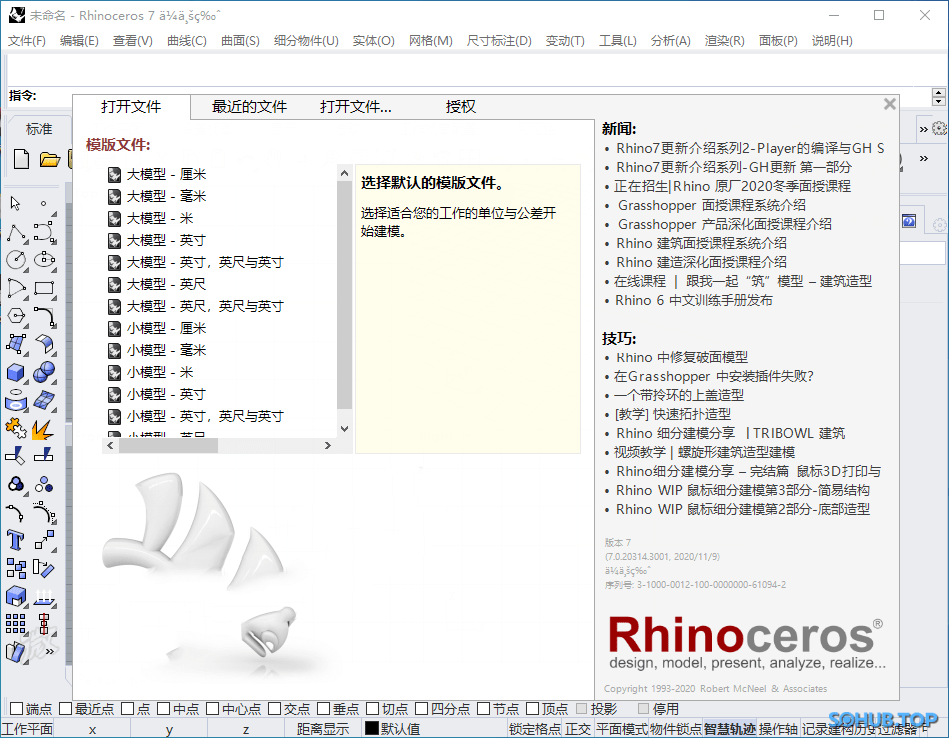This screenshot has width=949, height=738.
Task: Switch to the 最近的文件 tab
Action: (x=249, y=107)
